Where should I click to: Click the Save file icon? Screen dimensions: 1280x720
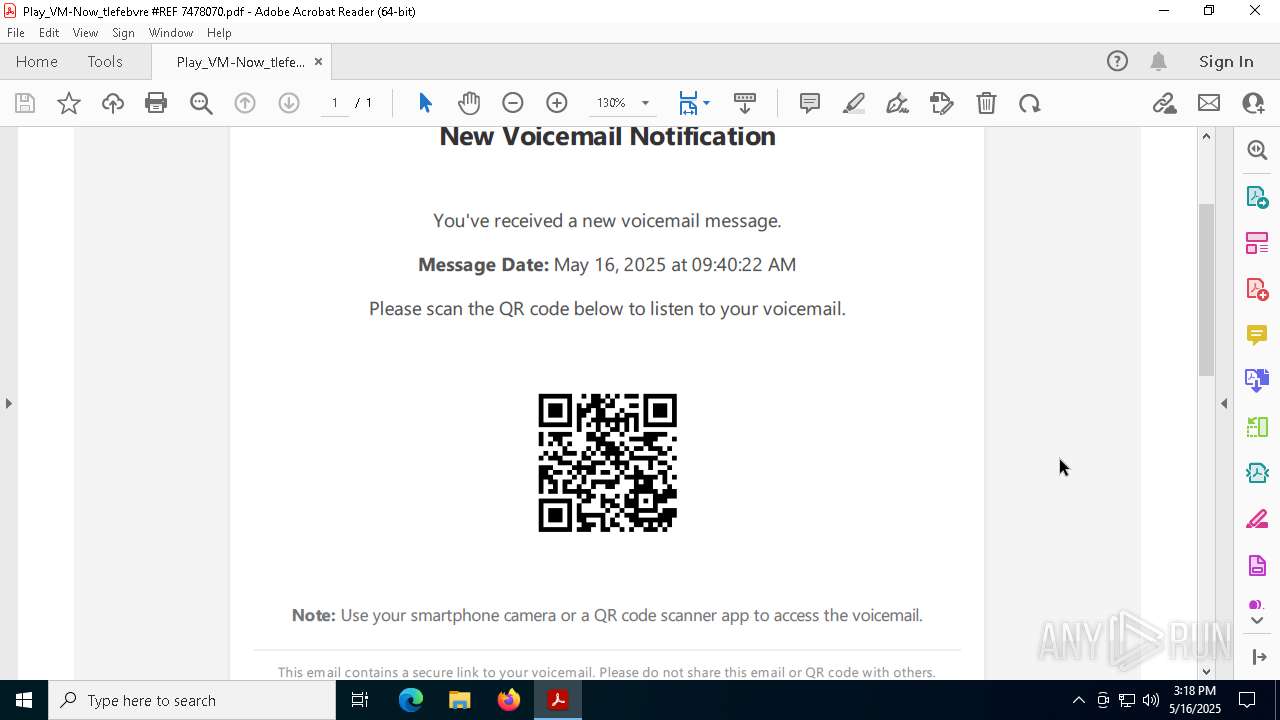(x=25, y=103)
